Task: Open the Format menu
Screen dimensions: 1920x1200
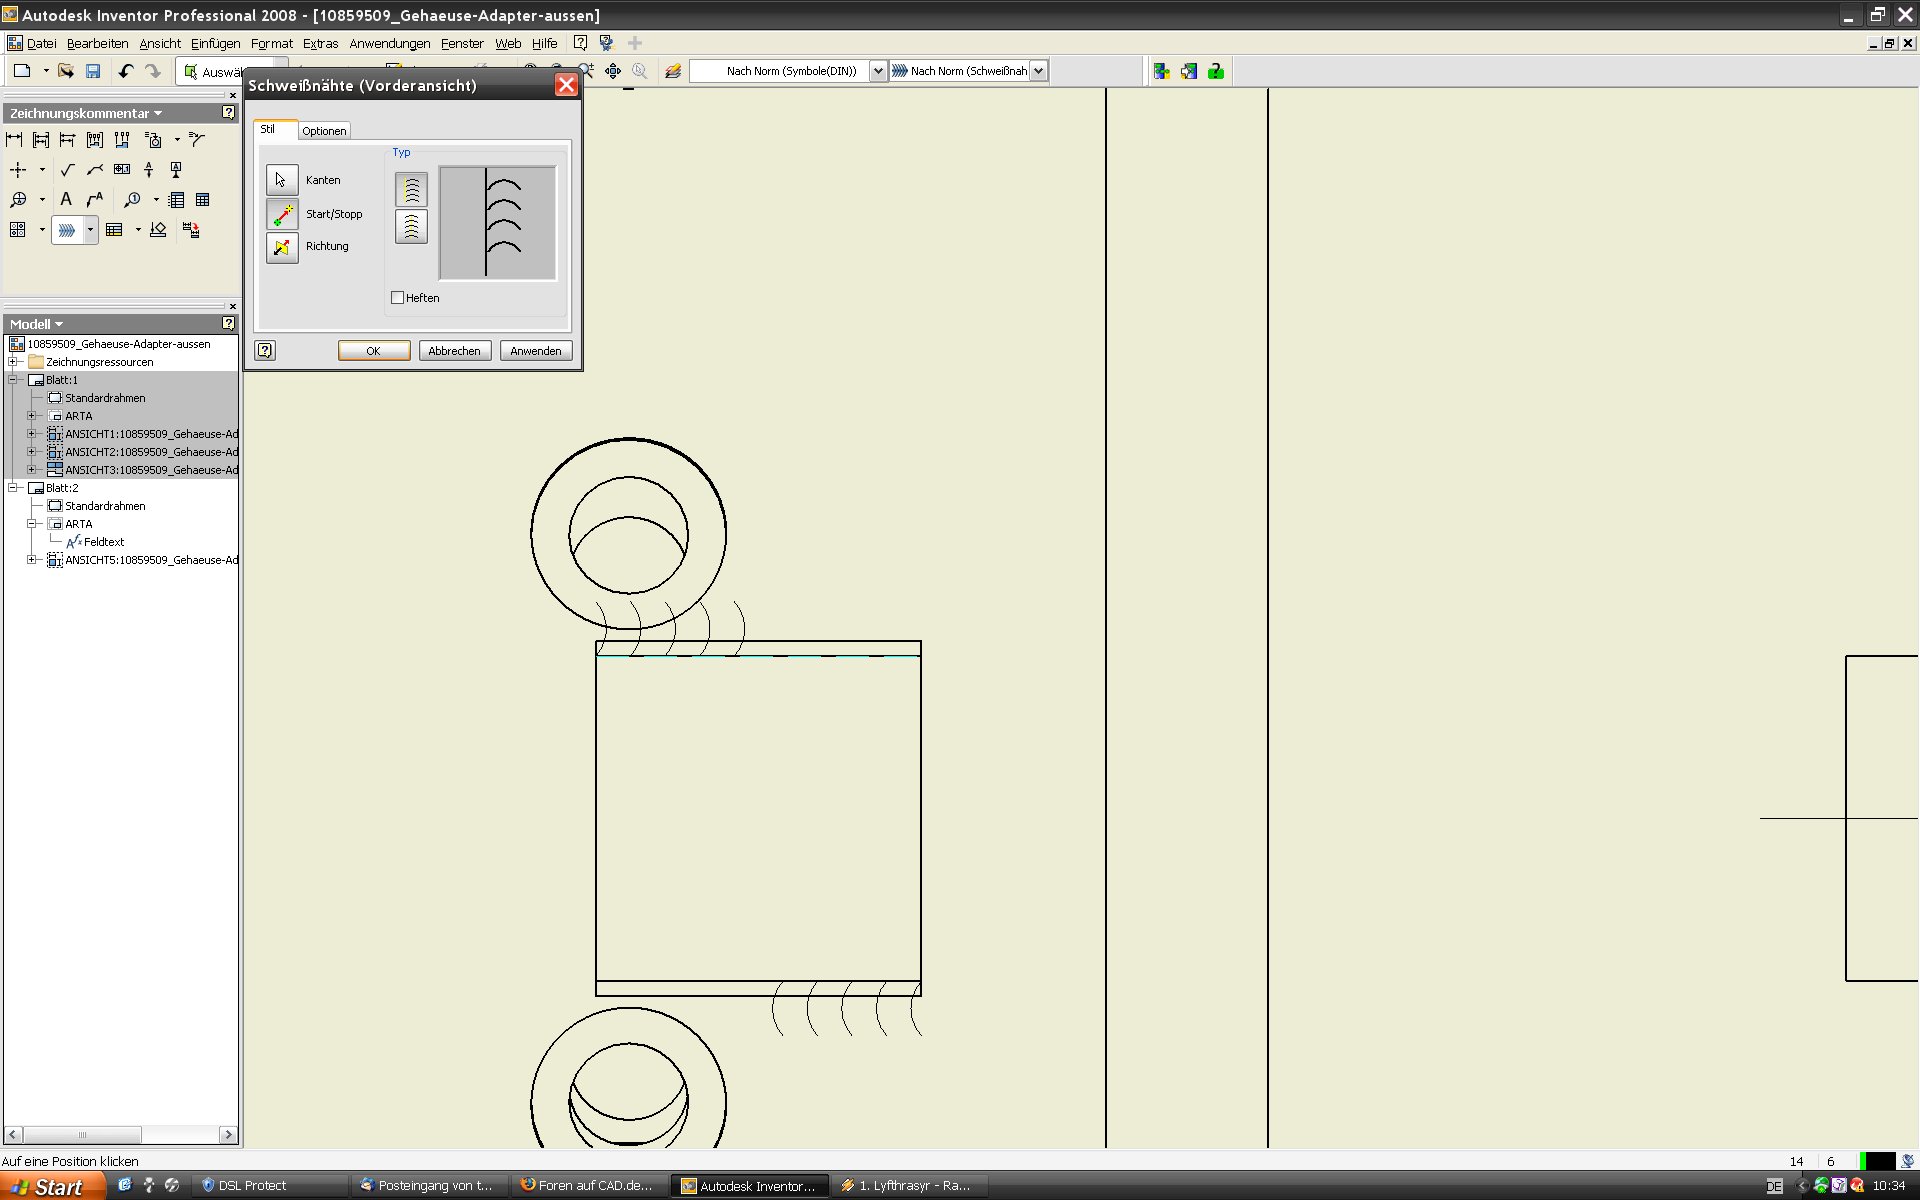Action: tap(271, 43)
